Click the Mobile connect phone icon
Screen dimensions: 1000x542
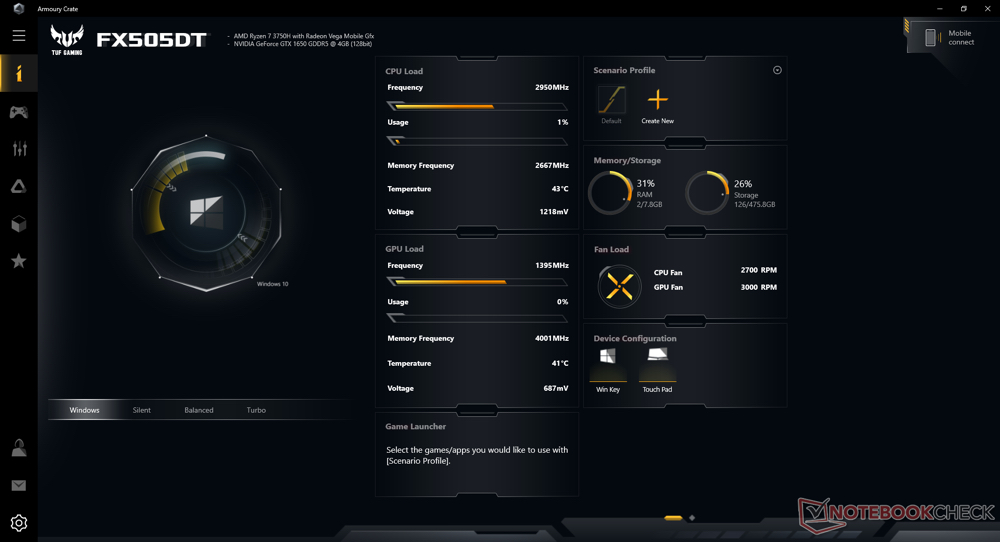pos(930,38)
